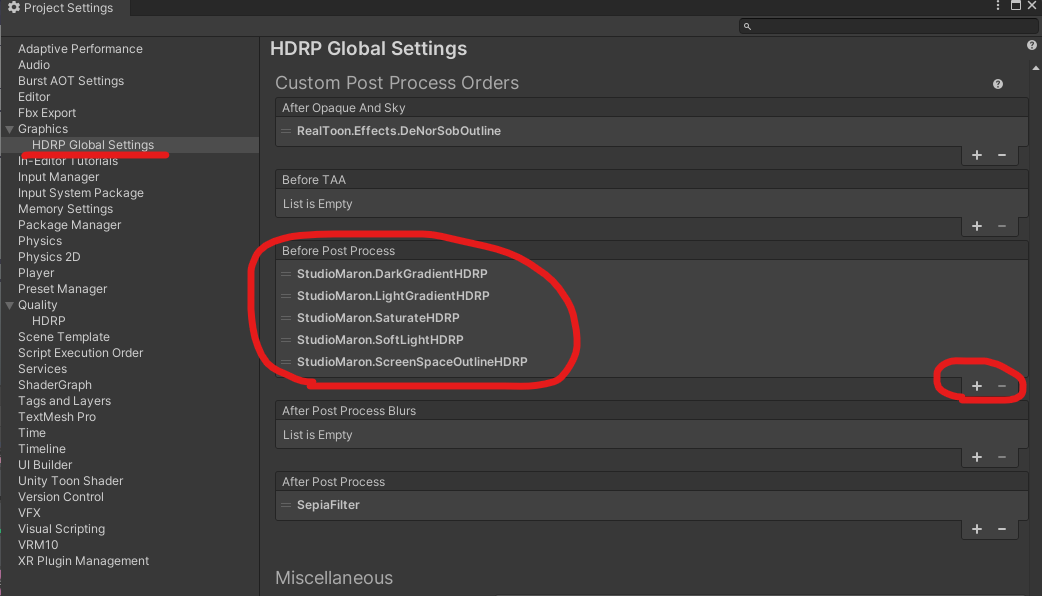1042x596 pixels.
Task: Add entry to Before TAA list
Action: point(977,226)
